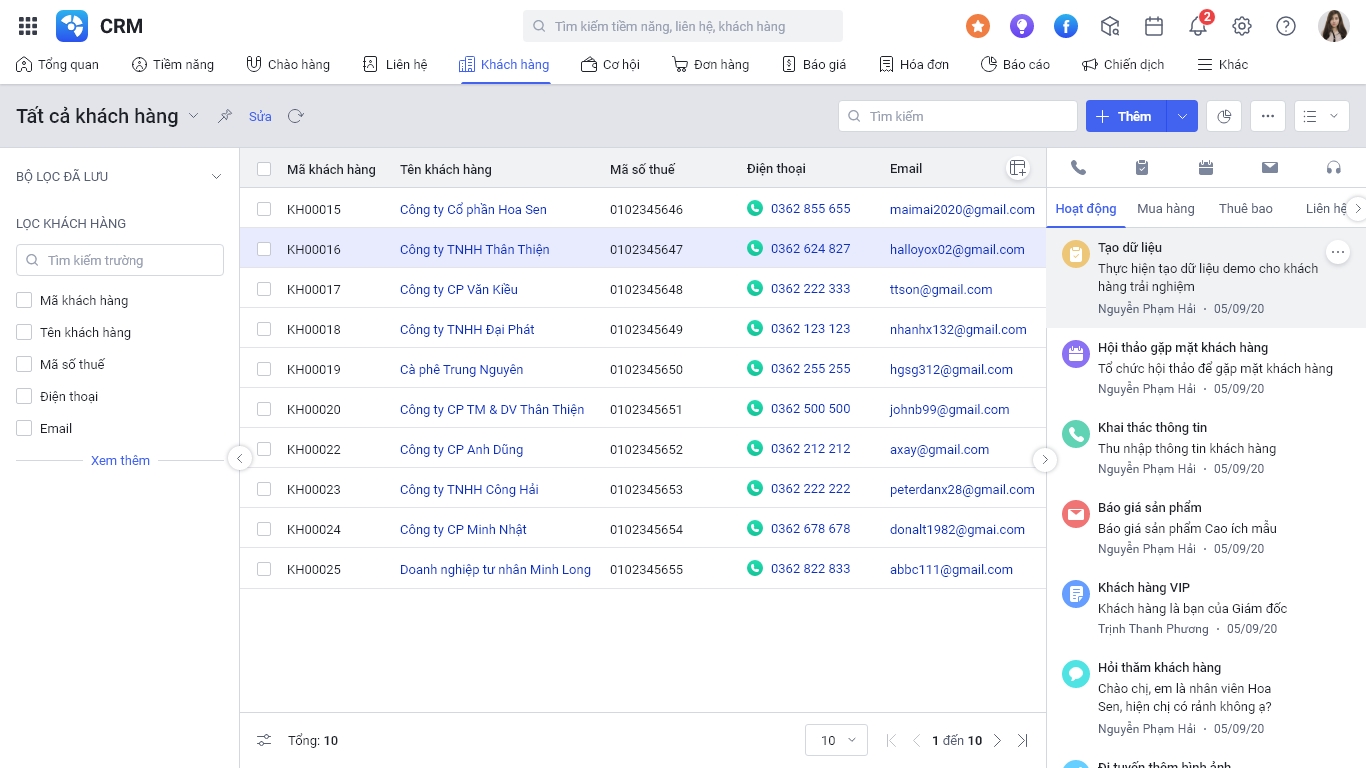Viewport: 1366px width, 768px height.
Task: Open the Khác menu in navigation
Action: [1223, 64]
